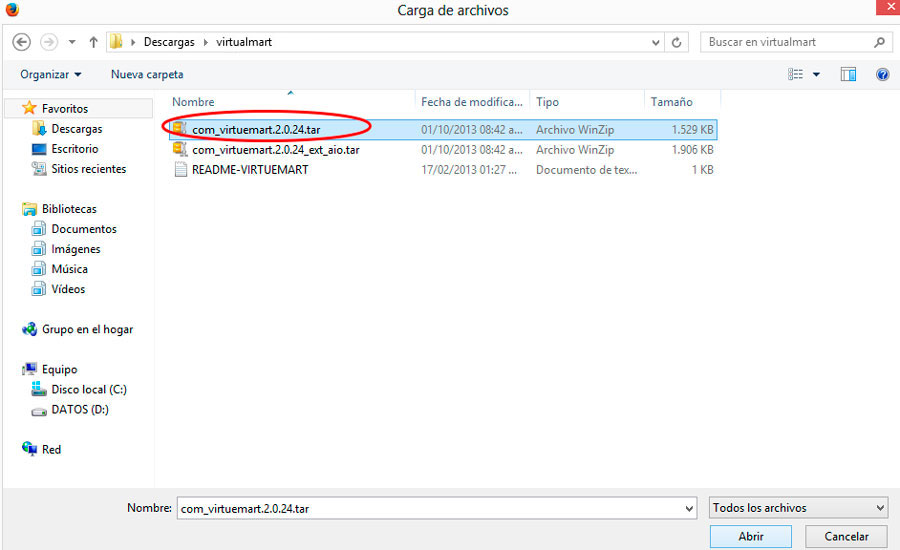Sort files by the Tamaño column
Screen dimensions: 900x550
click(x=671, y=102)
